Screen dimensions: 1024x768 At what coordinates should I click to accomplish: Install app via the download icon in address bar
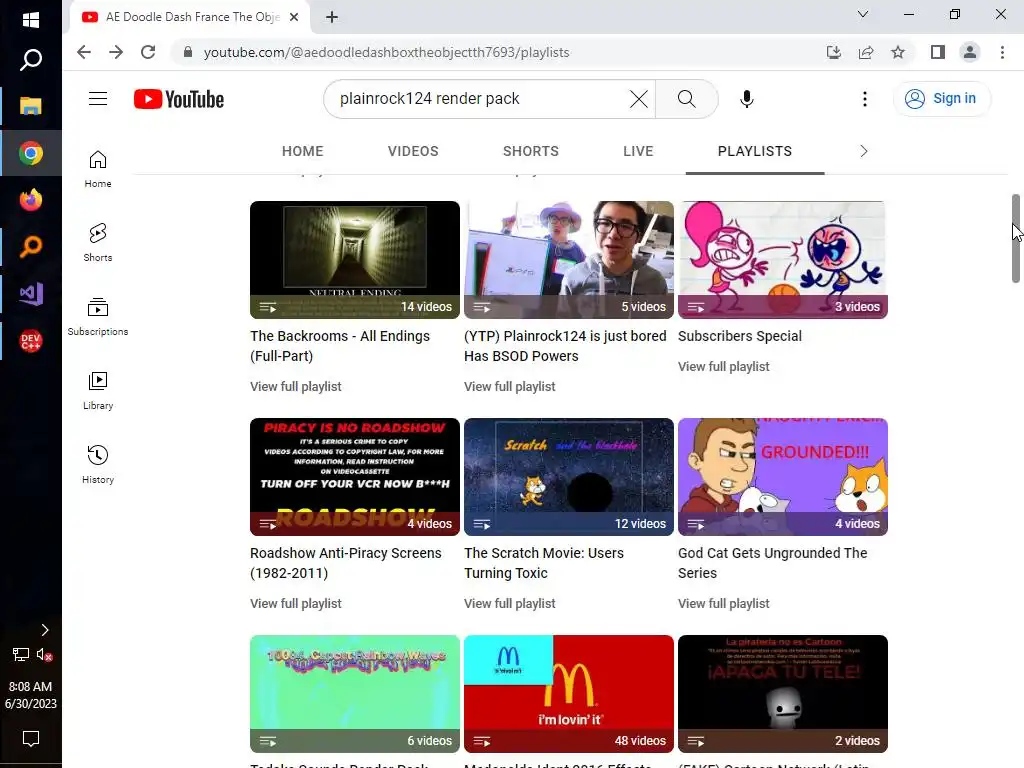click(833, 52)
